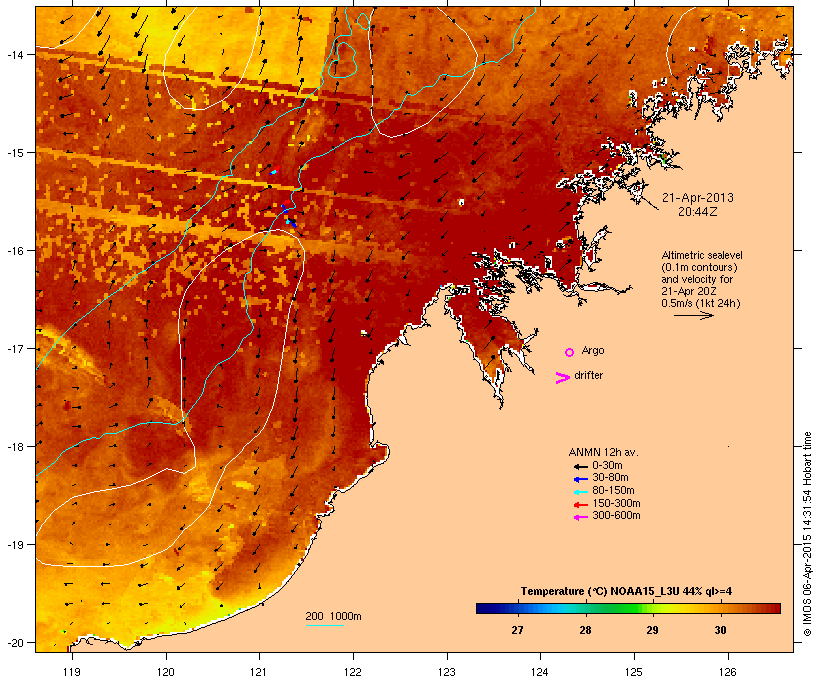Click the colorbar tick label 27
The height and width of the screenshot is (680, 820).
pos(517,630)
